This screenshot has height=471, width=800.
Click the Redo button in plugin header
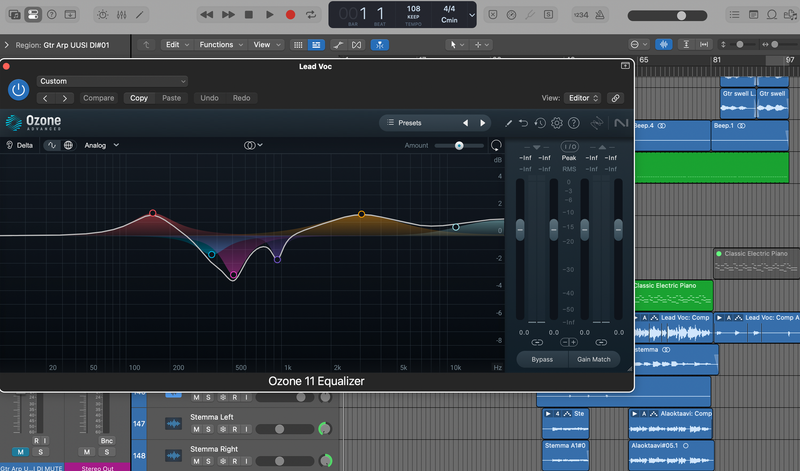(241, 98)
